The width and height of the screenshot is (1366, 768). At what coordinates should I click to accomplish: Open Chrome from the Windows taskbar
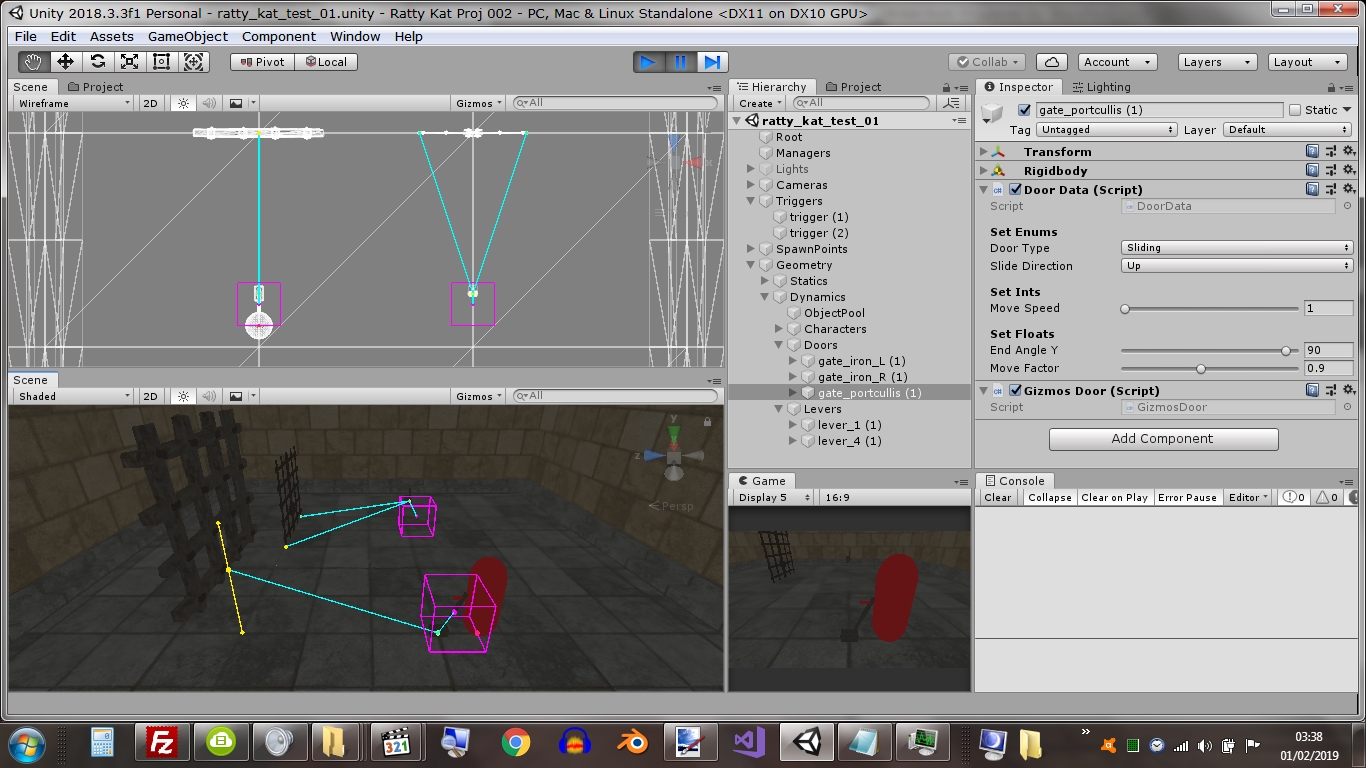(x=516, y=743)
